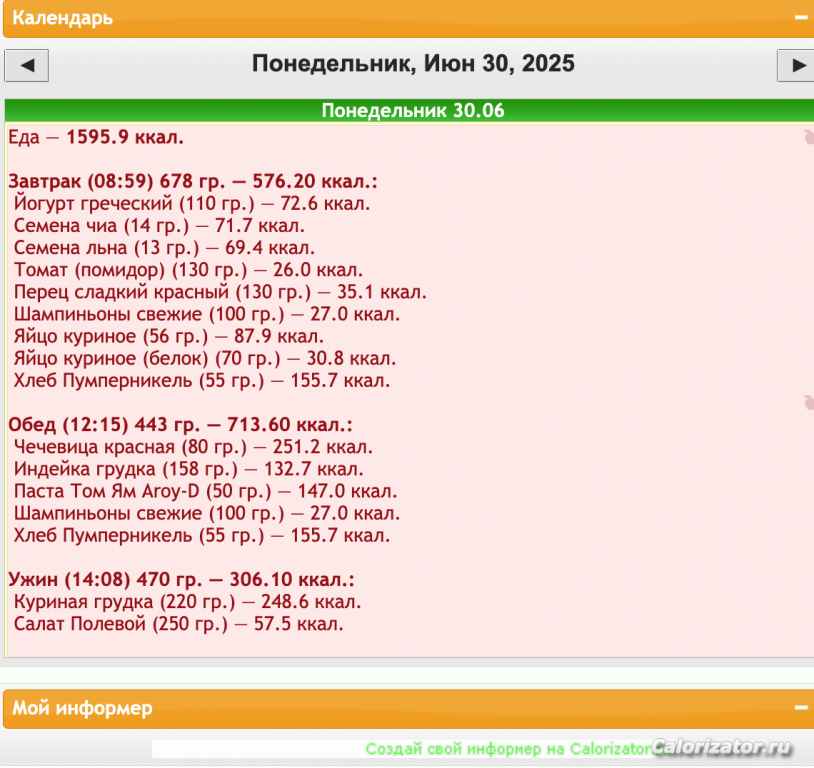Go to the next day arrow

click(x=796, y=65)
